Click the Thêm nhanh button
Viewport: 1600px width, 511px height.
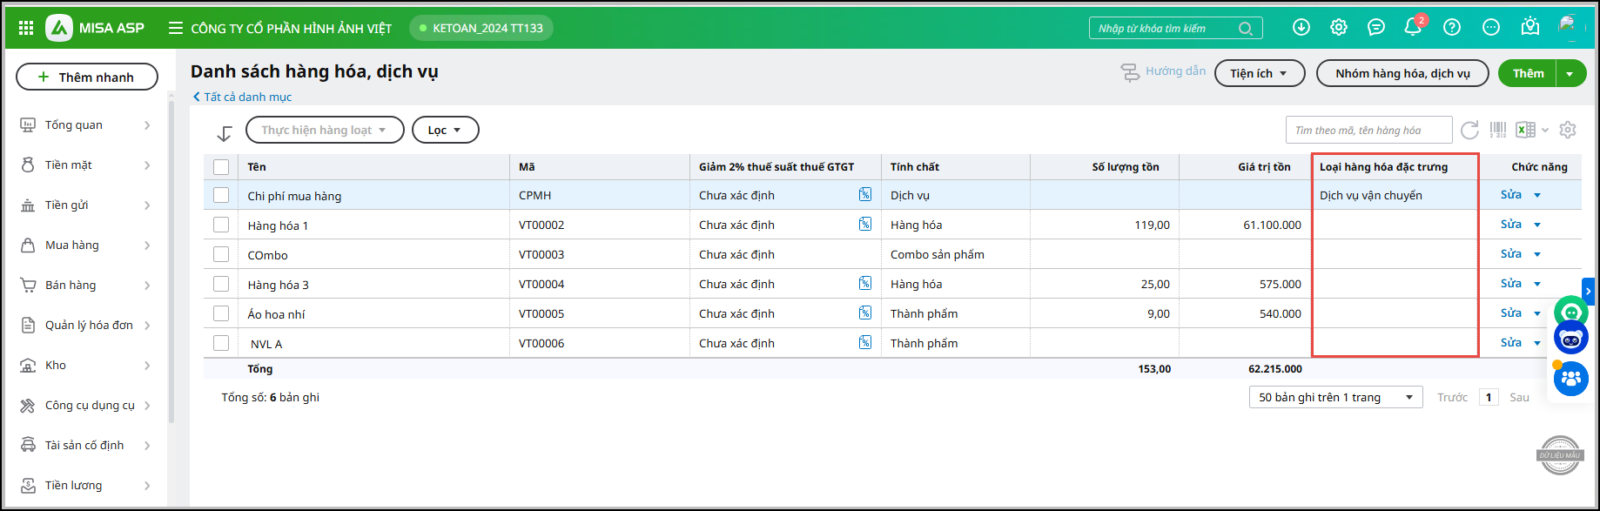click(x=87, y=77)
